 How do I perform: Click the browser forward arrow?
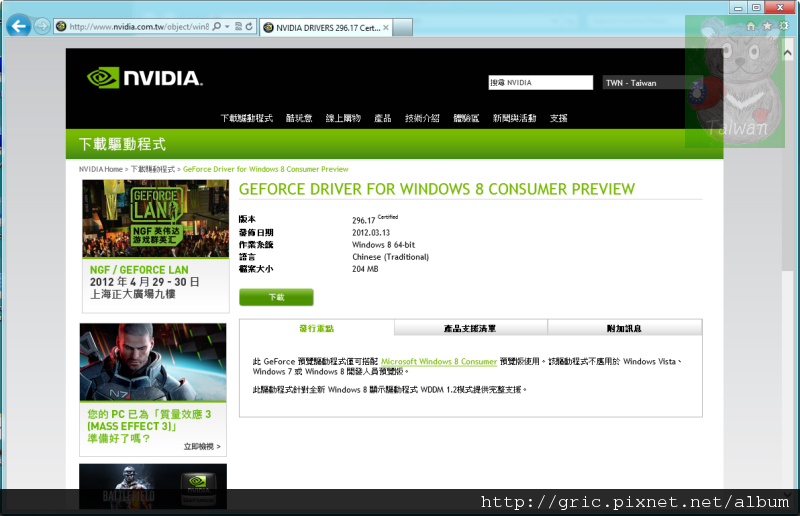(x=42, y=26)
